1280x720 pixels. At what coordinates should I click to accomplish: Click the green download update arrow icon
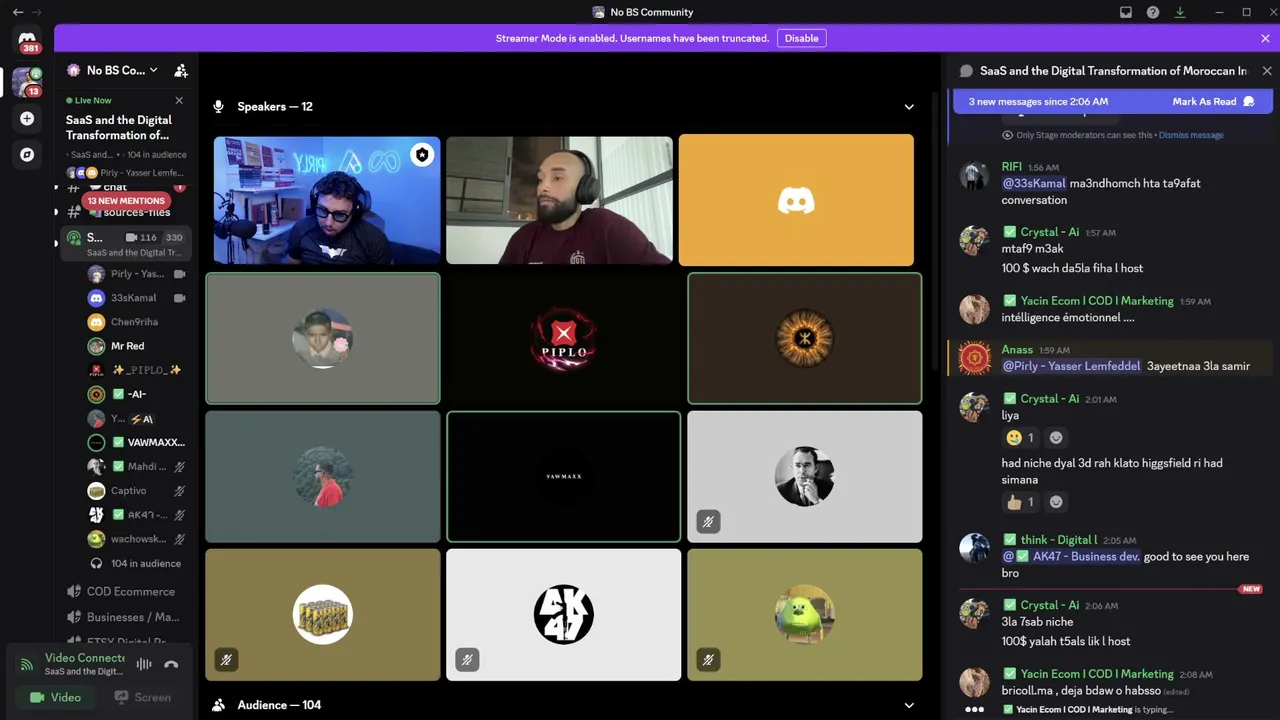1180,12
